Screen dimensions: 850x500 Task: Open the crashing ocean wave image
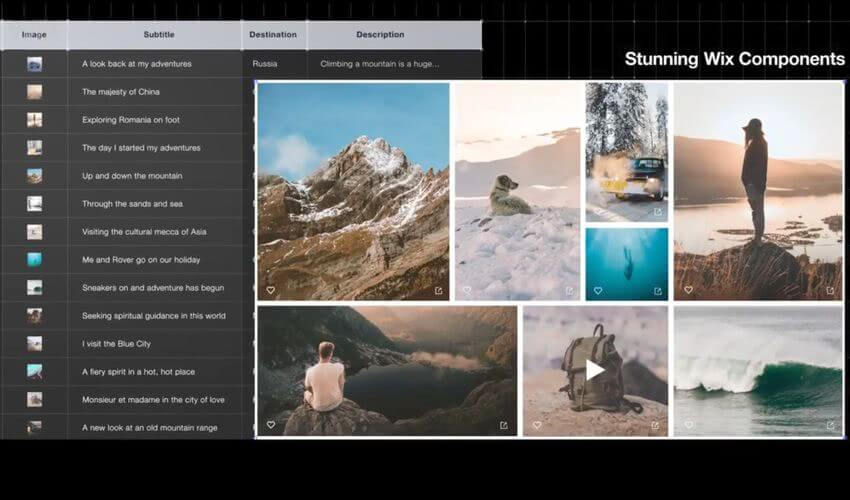pos(758,371)
